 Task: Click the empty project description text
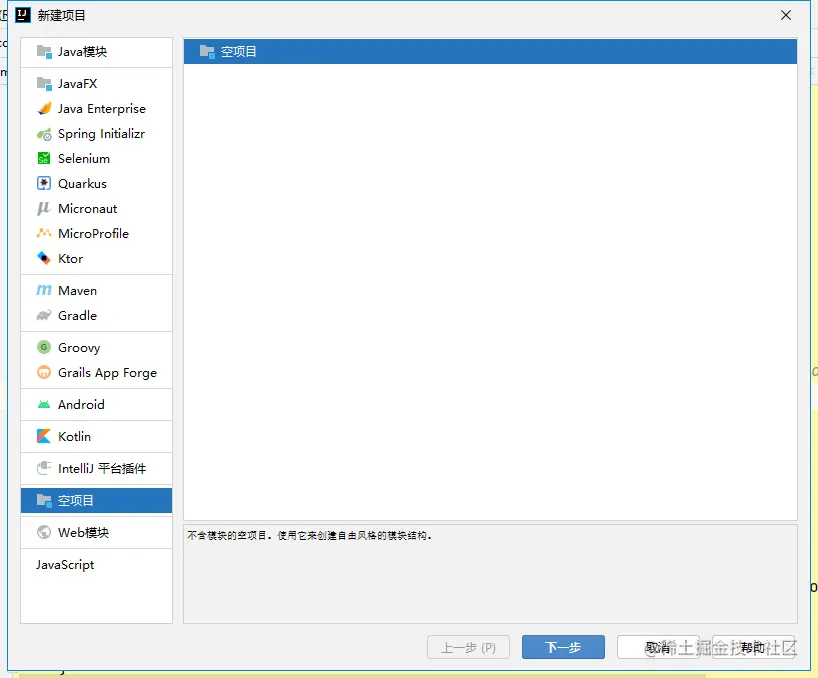coord(310,536)
